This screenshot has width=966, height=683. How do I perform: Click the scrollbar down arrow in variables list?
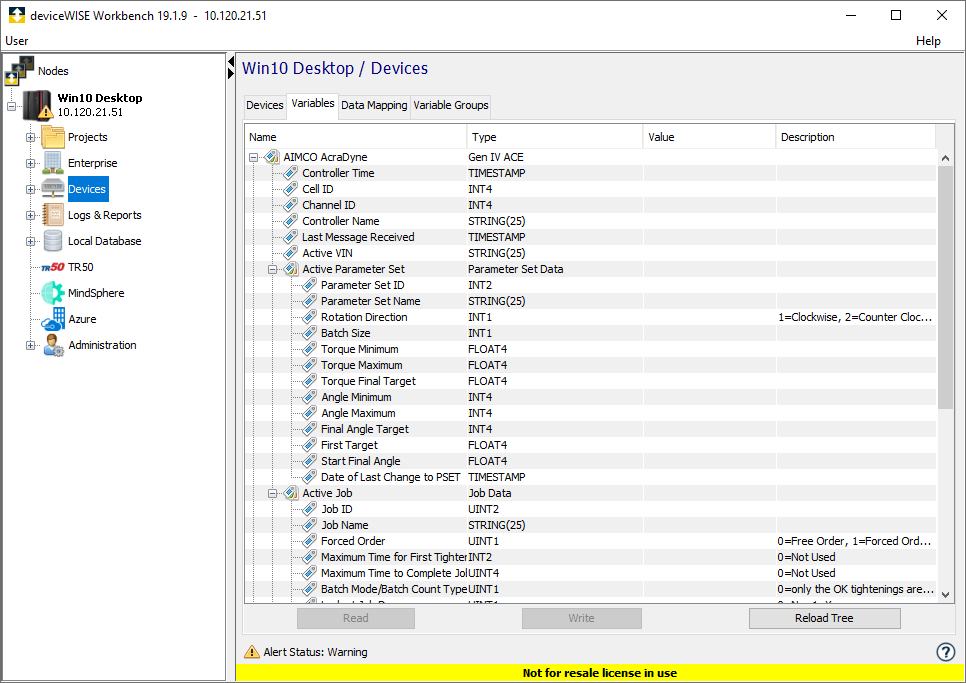[x=944, y=592]
